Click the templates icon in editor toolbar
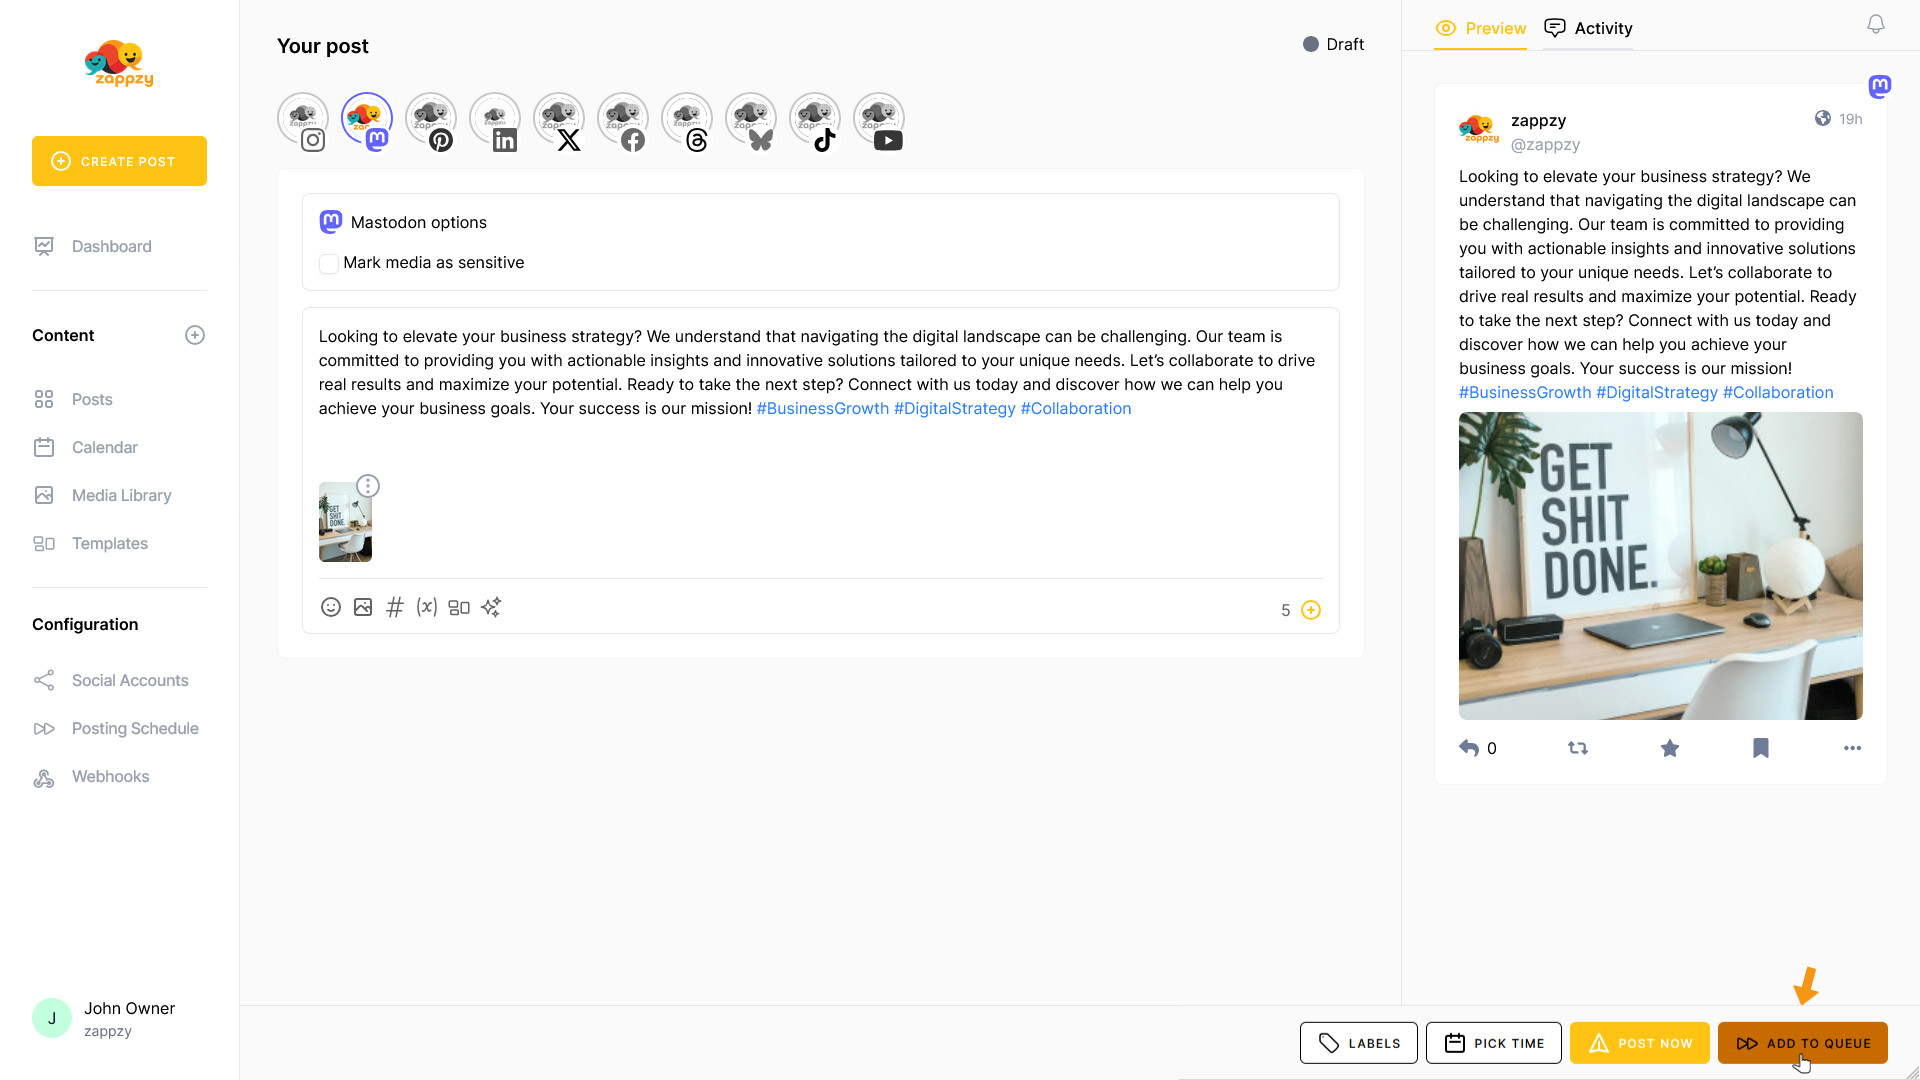Screen dimensions: 1920x1080 [459, 607]
